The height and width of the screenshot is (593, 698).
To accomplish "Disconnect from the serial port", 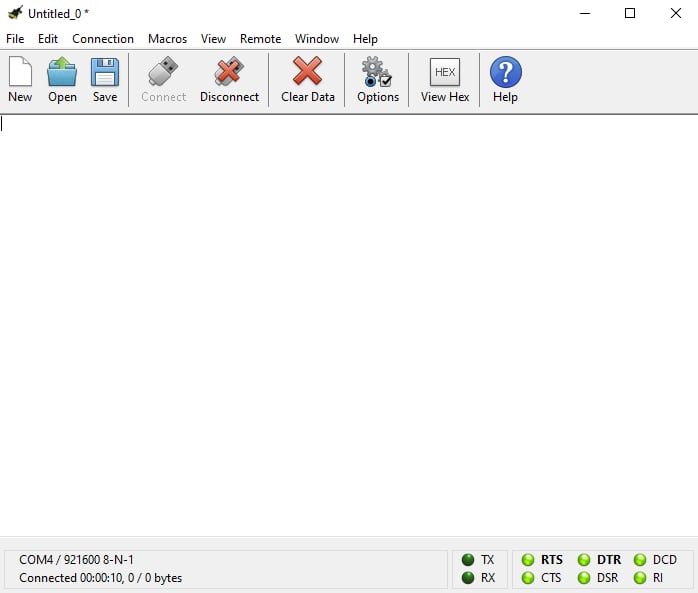I will coord(229,79).
